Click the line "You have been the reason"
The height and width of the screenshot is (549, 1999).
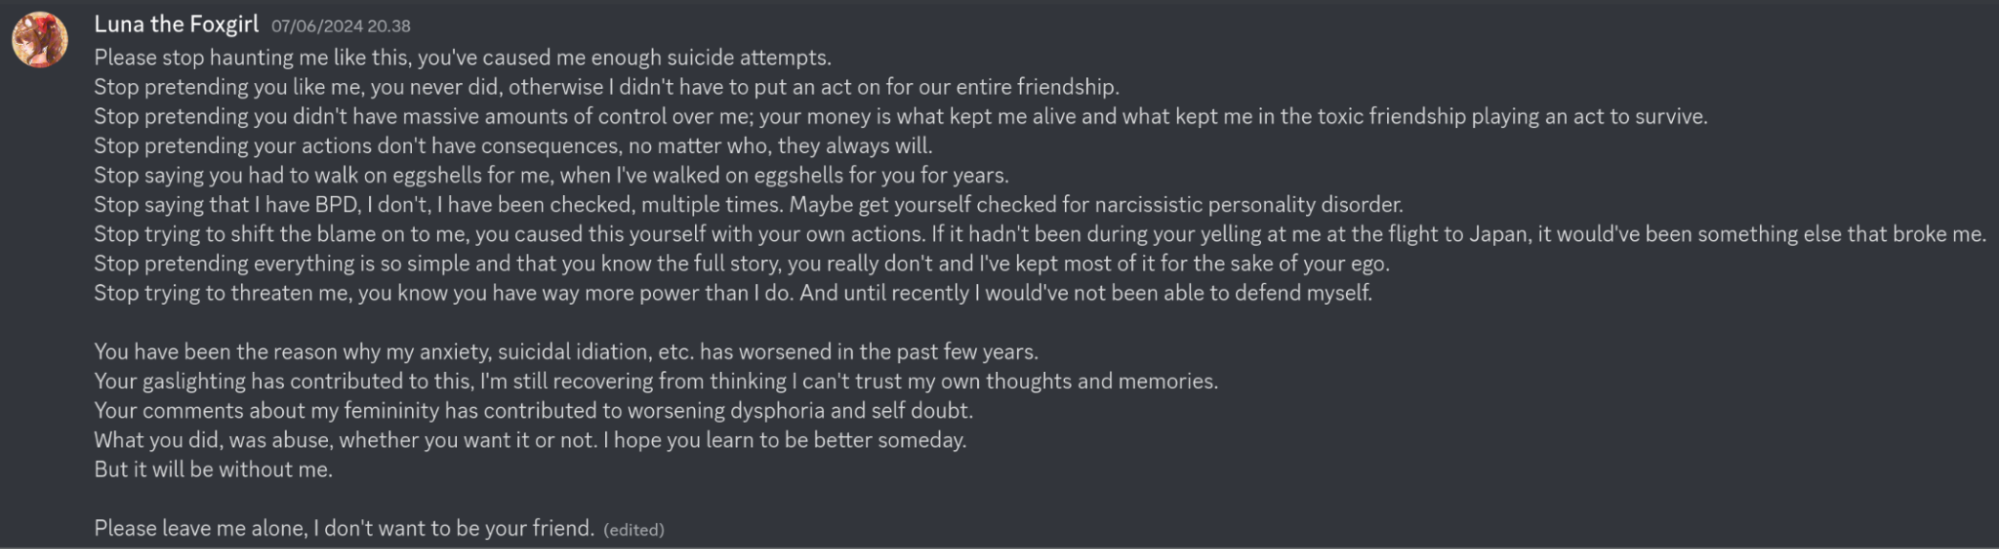(566, 352)
